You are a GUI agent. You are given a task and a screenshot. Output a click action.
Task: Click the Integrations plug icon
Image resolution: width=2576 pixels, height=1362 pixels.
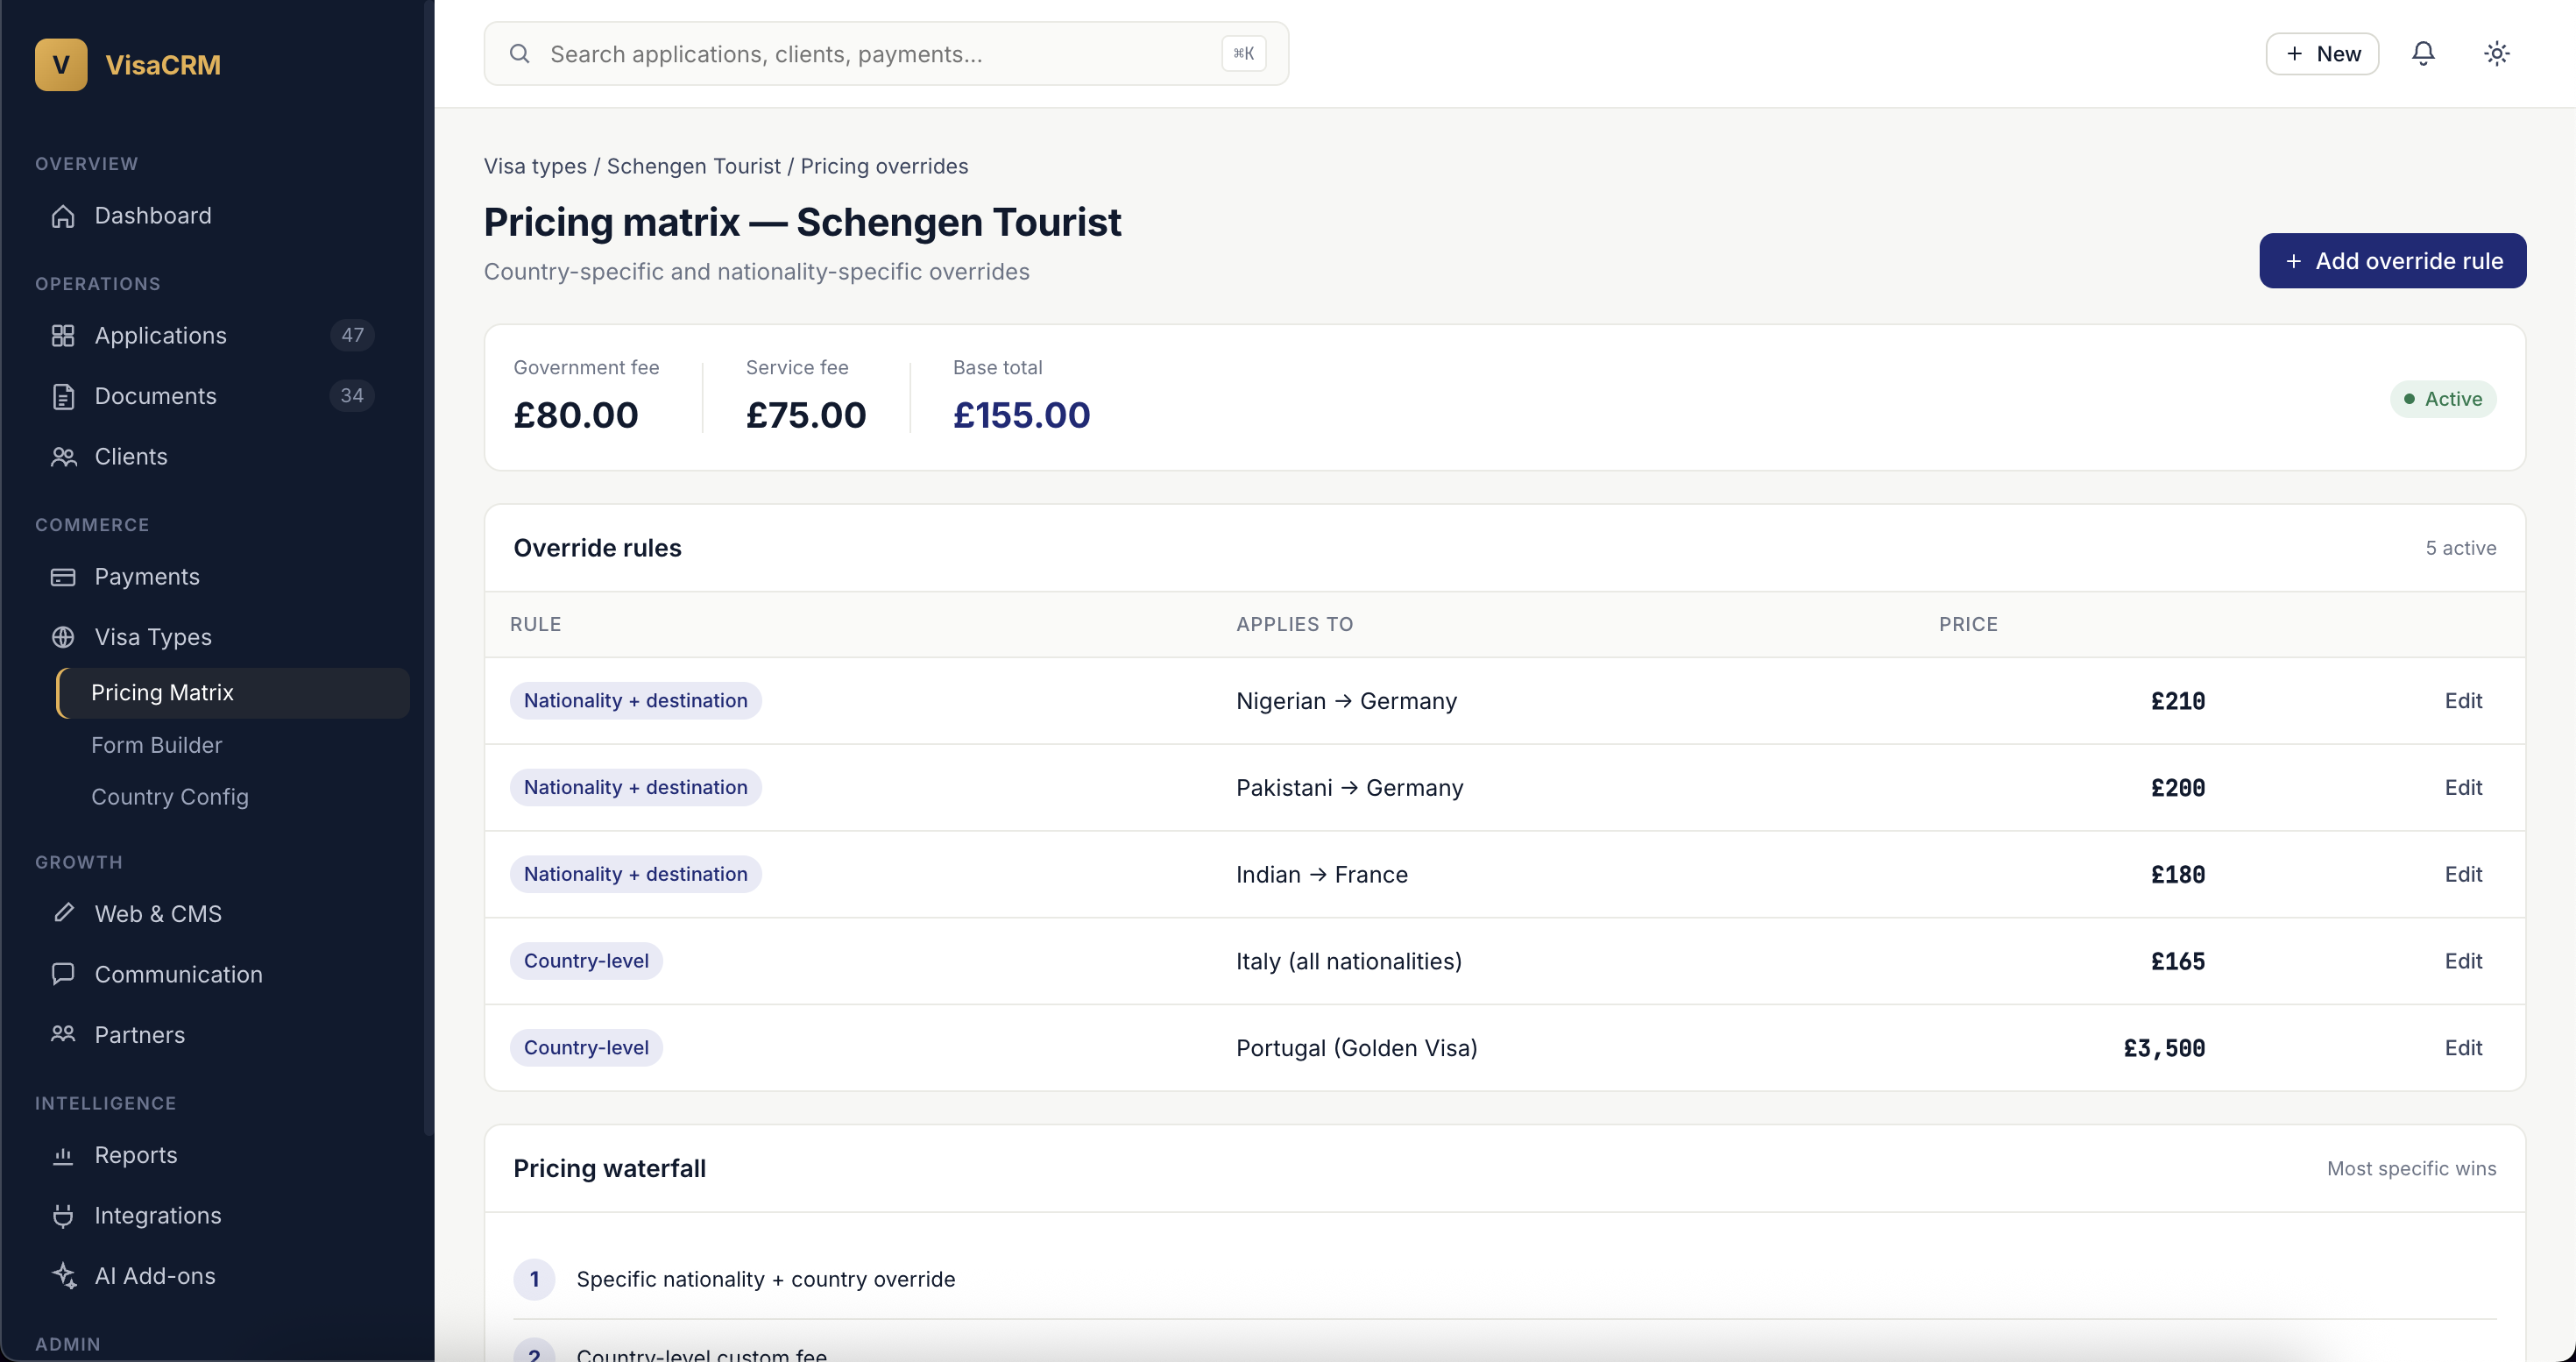63,1215
